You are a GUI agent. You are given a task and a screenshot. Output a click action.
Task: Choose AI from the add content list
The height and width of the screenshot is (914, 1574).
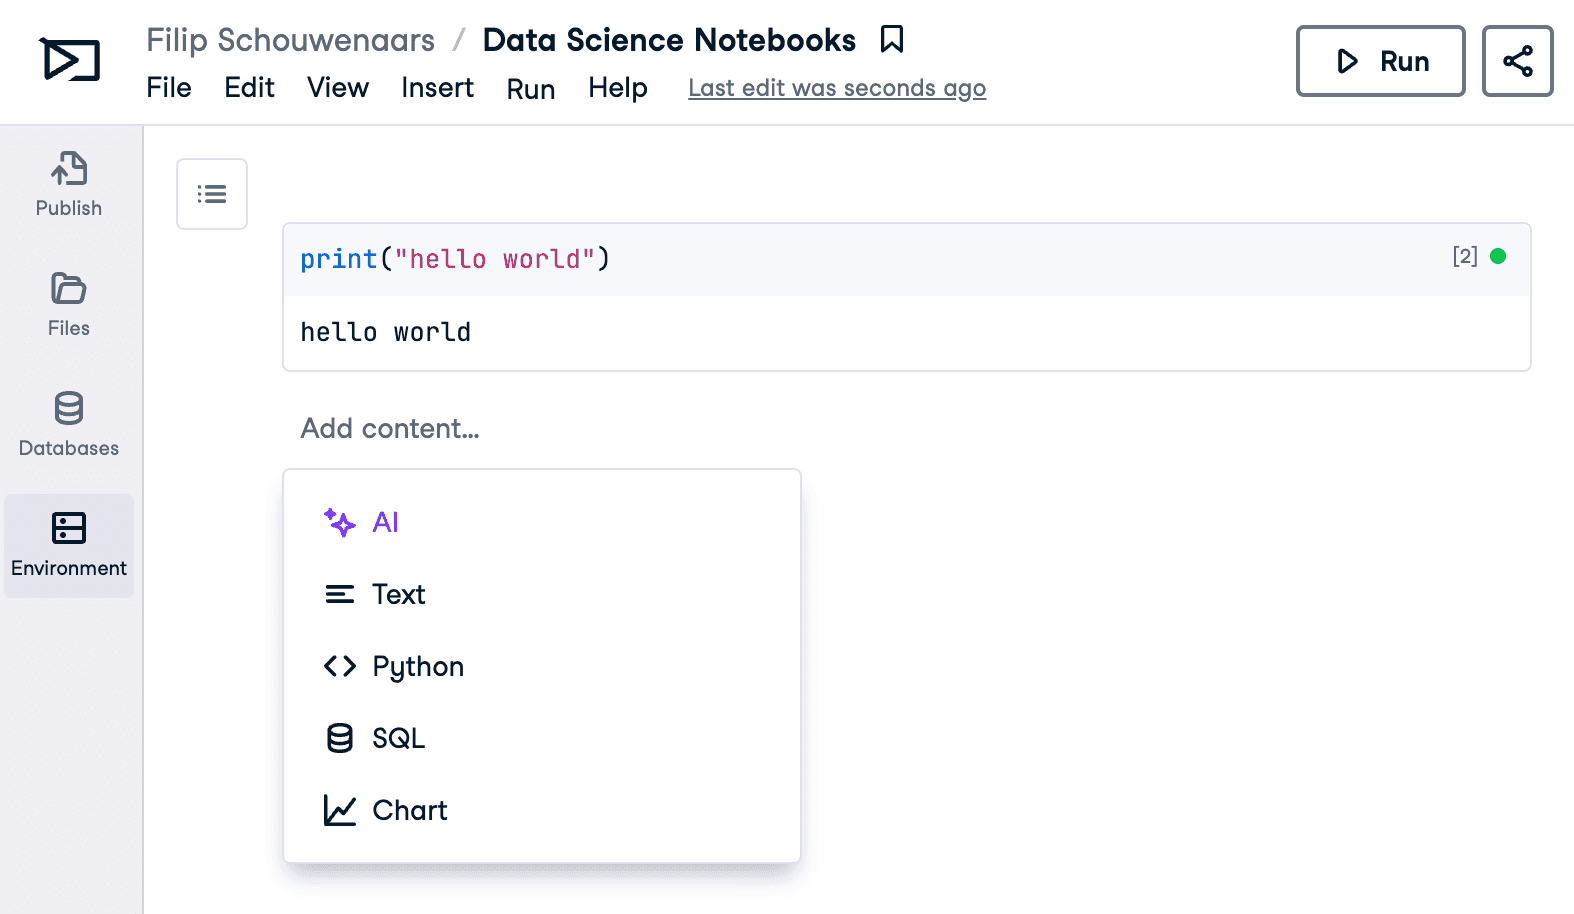pyautogui.click(x=385, y=522)
